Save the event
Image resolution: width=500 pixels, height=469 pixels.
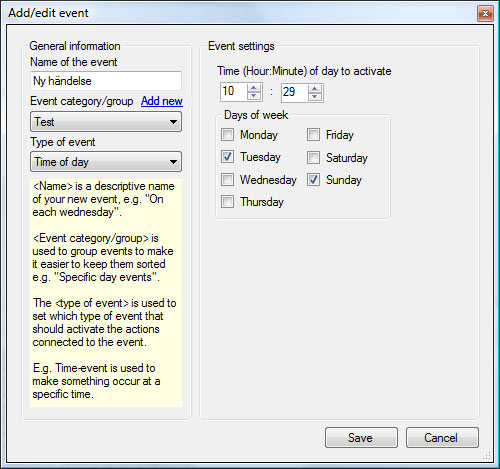(x=361, y=437)
